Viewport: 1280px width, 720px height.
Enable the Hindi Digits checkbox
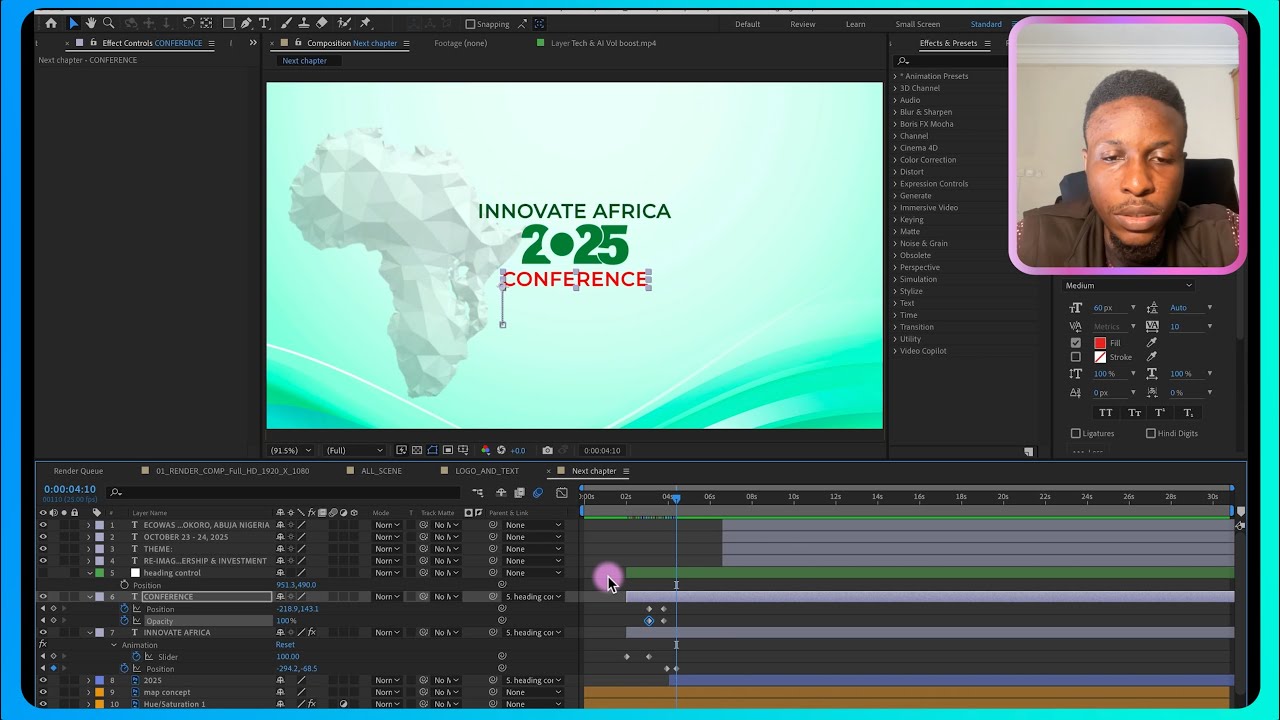pyautogui.click(x=1151, y=433)
